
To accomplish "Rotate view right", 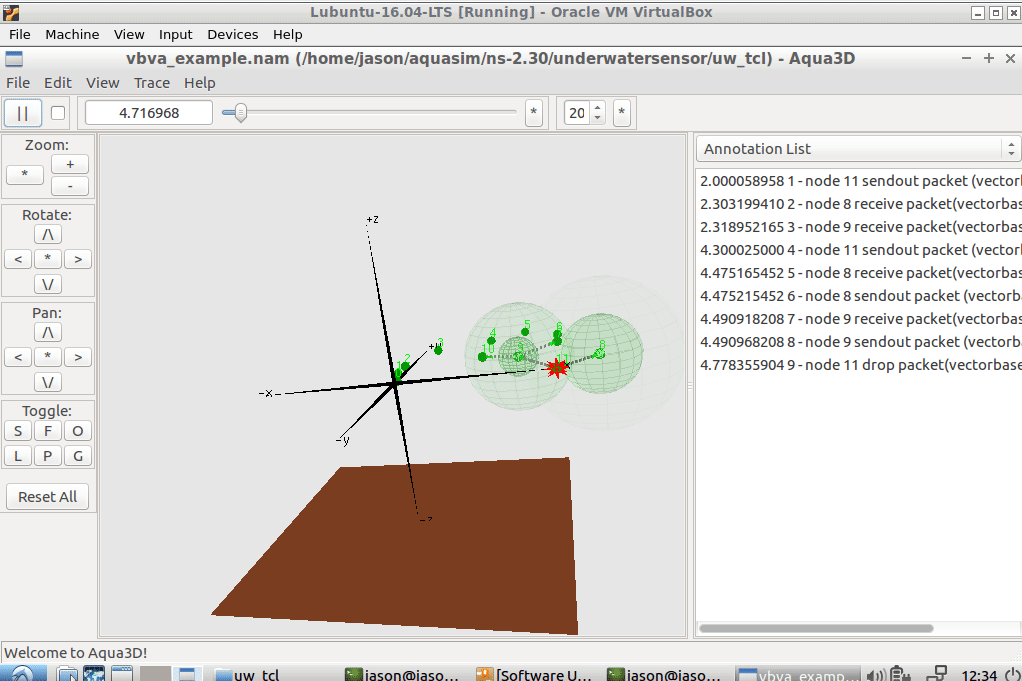I will pos(78,259).
